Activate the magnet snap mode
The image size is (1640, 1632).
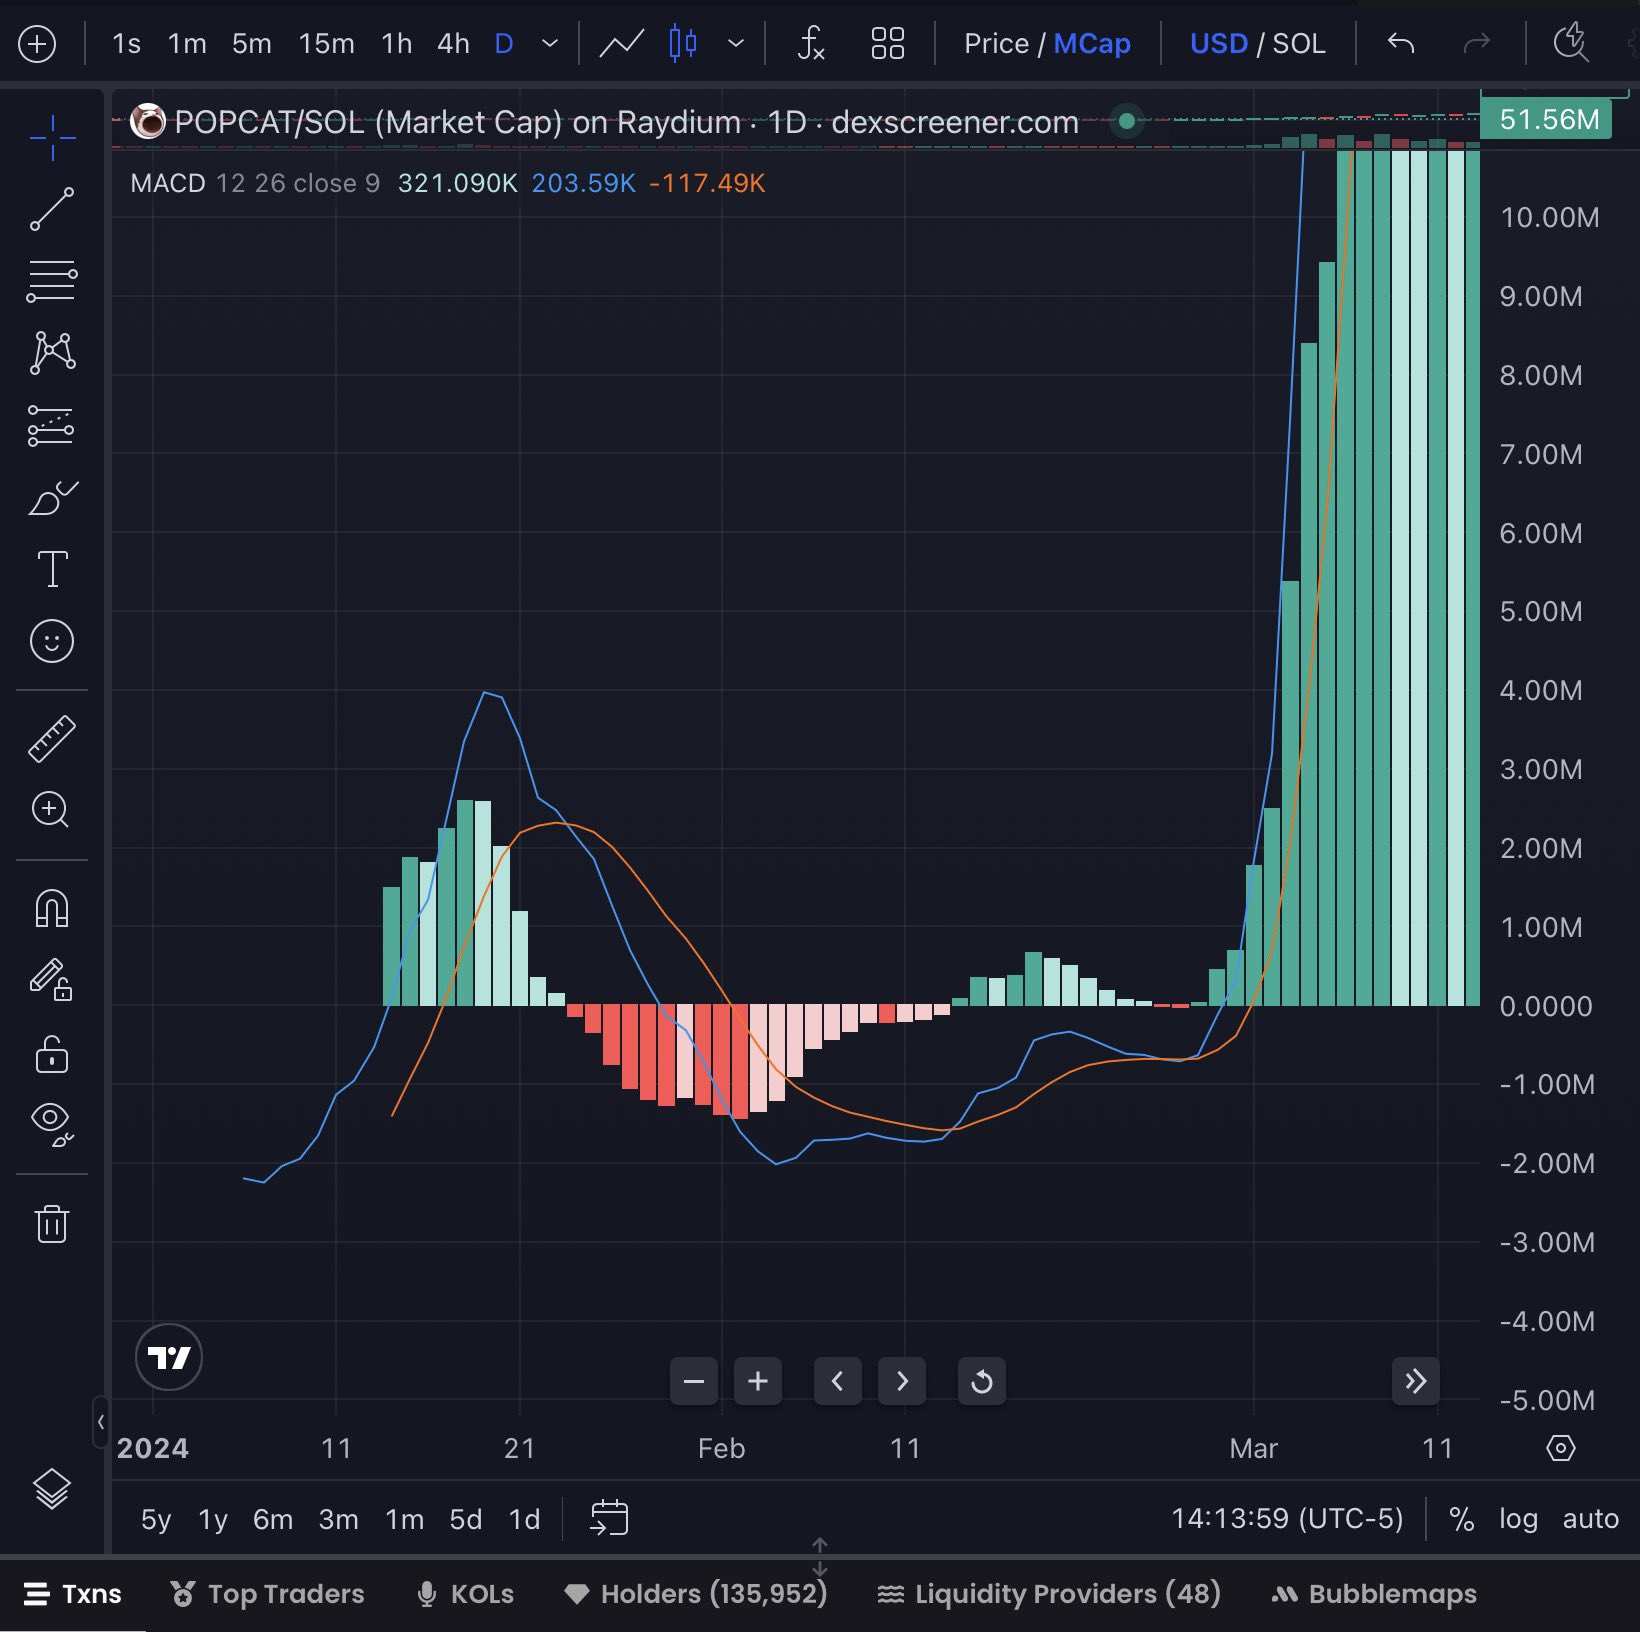click(x=52, y=909)
